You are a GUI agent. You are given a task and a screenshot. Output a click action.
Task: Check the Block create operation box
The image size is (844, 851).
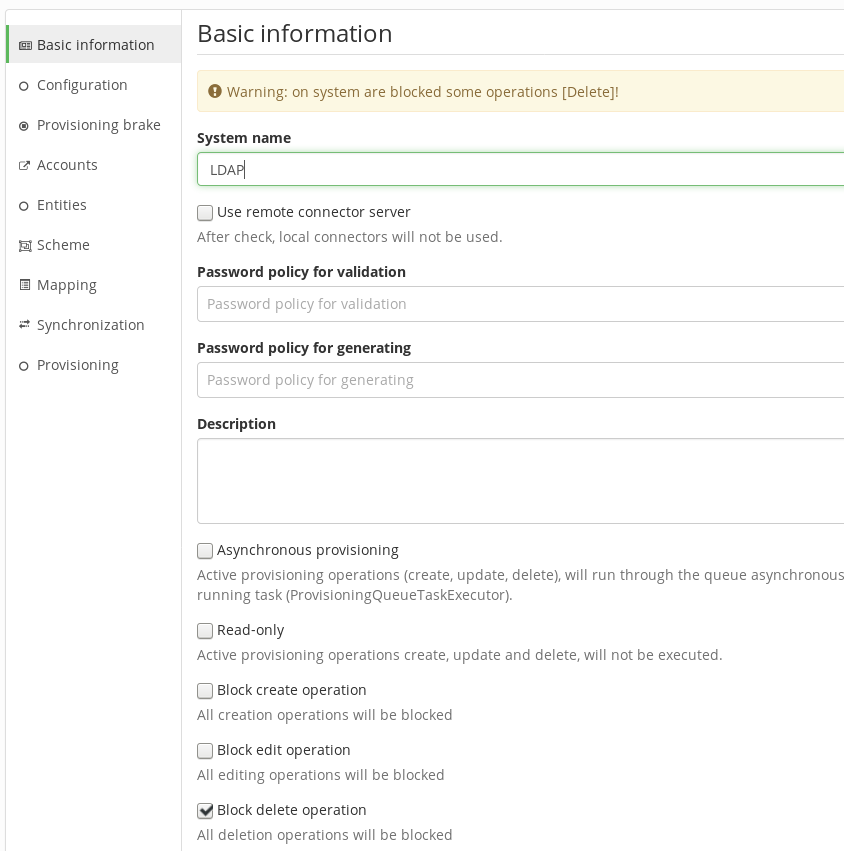click(x=205, y=691)
